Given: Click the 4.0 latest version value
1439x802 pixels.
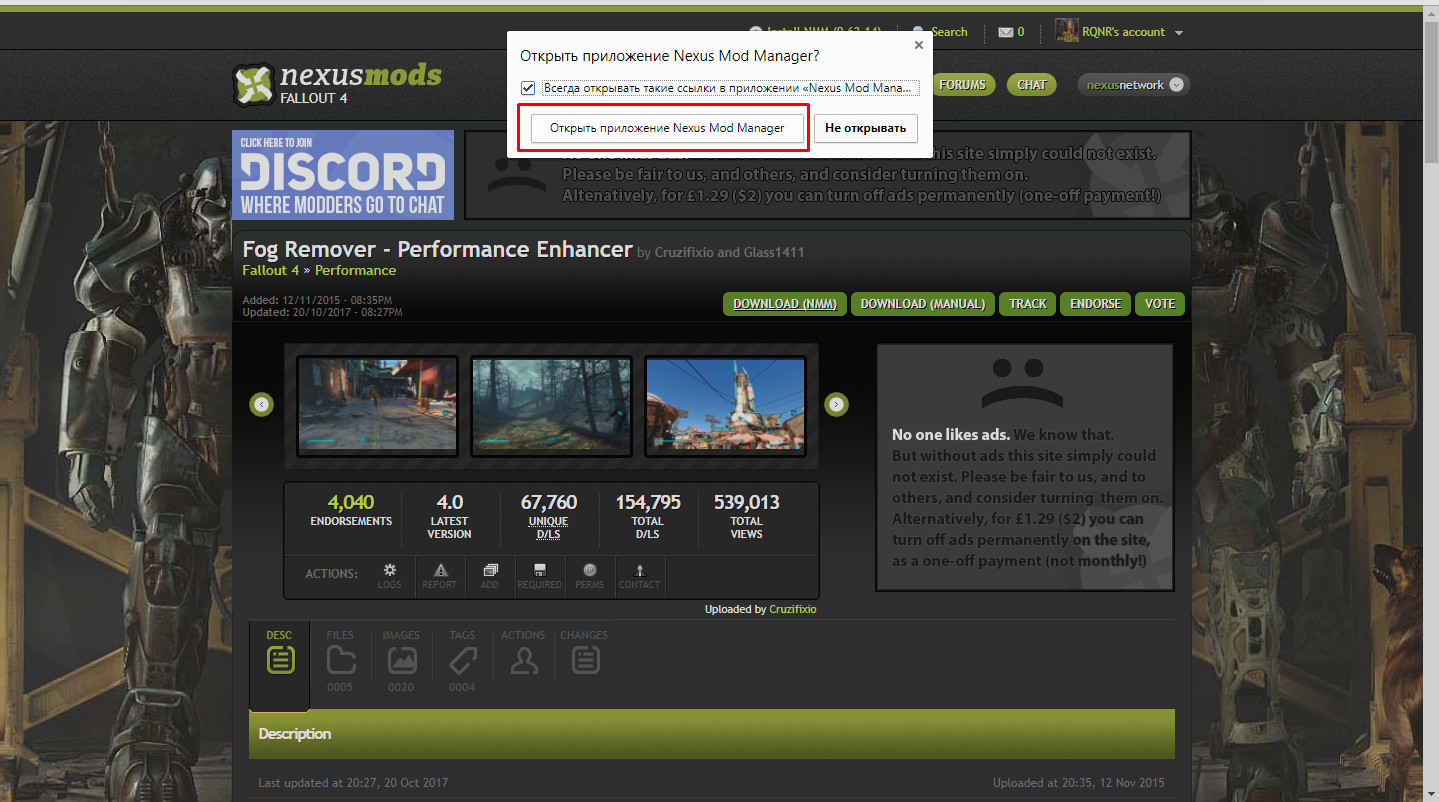Looking at the screenshot, I should pos(450,502).
